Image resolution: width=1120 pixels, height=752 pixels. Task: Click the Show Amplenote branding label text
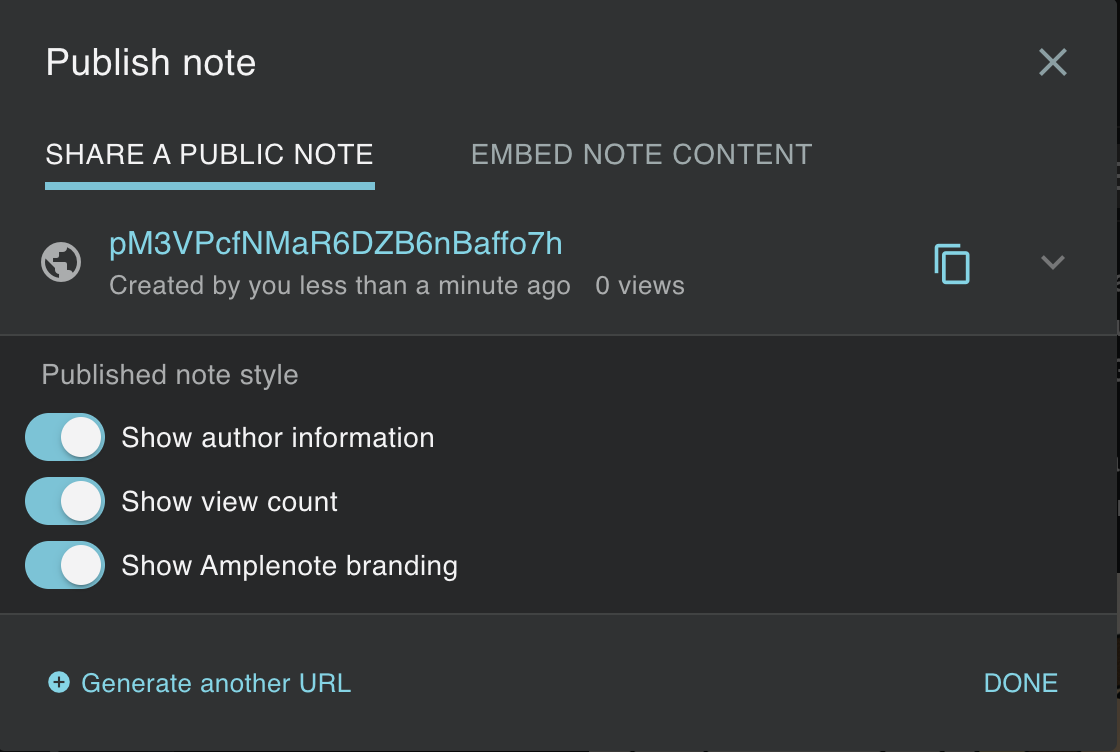tap(289, 566)
